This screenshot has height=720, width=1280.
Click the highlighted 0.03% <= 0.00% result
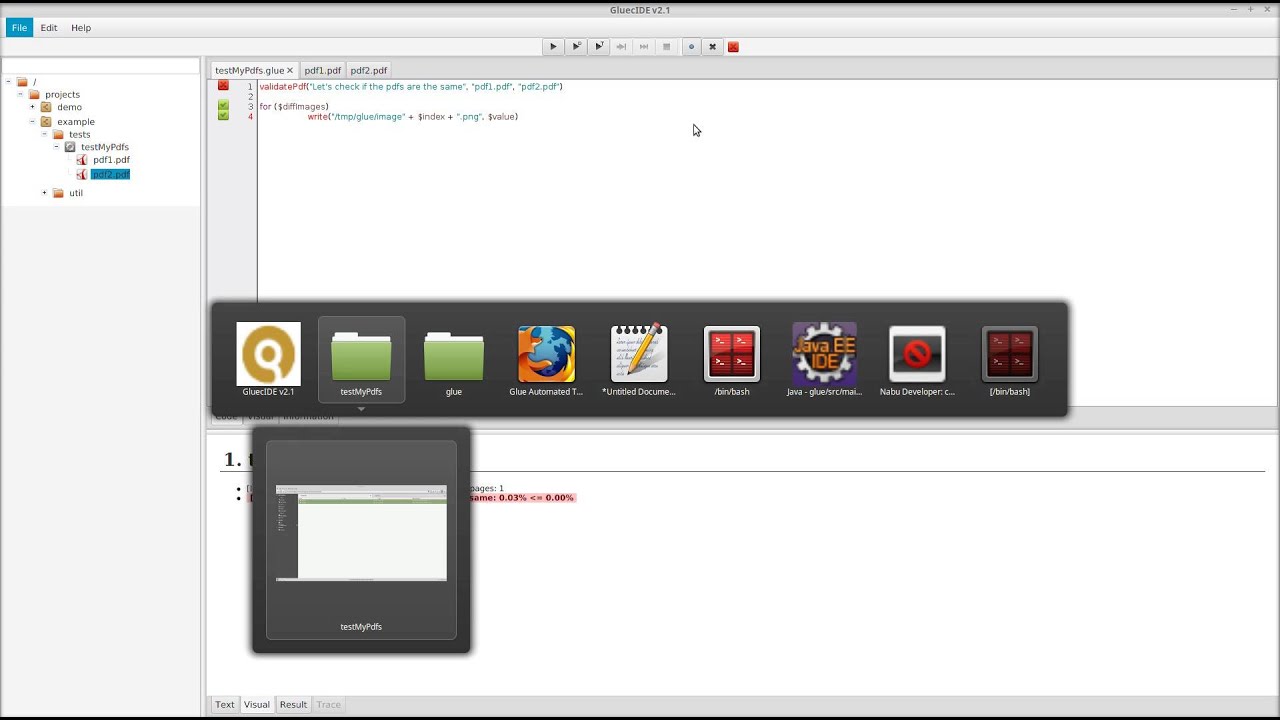click(536, 498)
